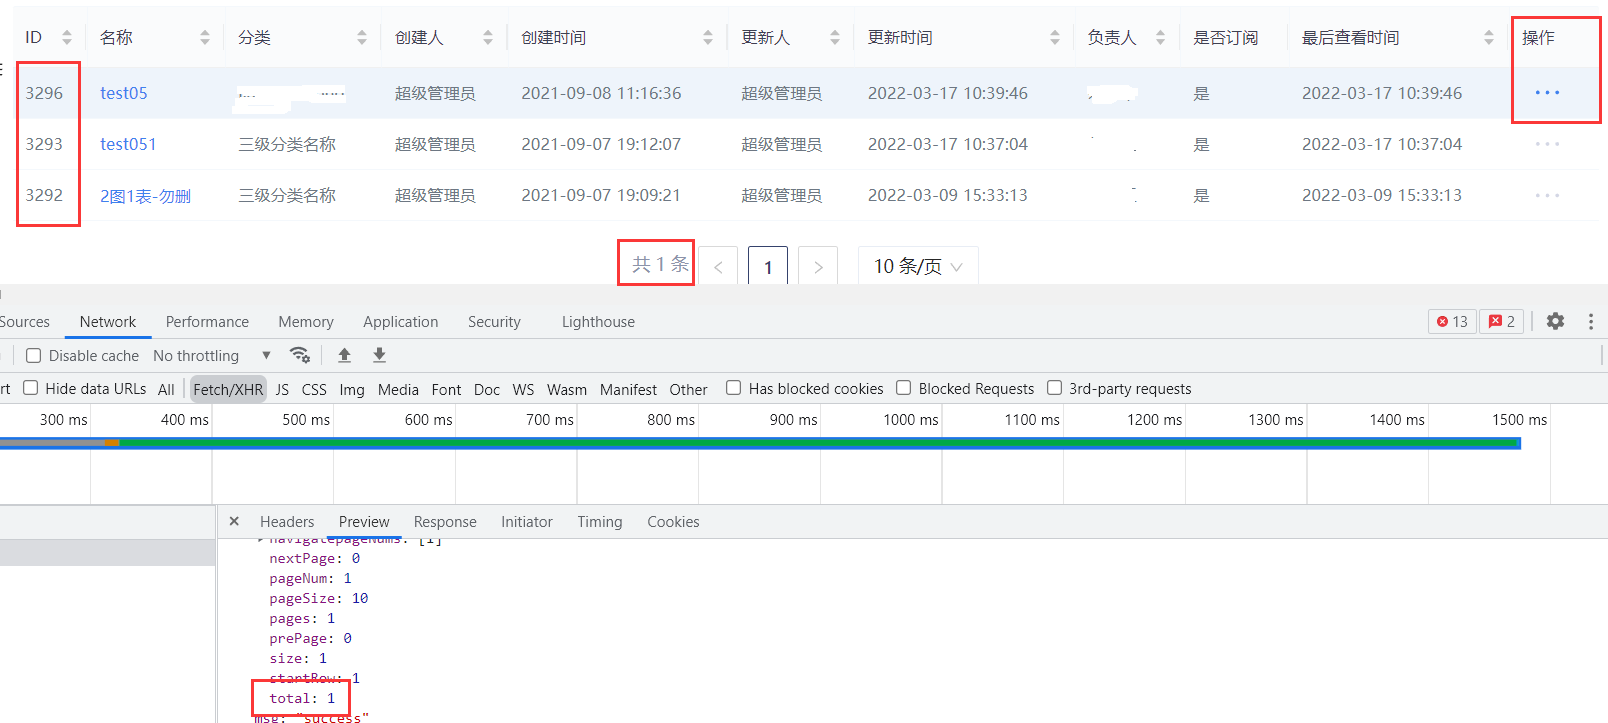This screenshot has width=1608, height=723.
Task: Open Preview tab of request
Action: pos(364,522)
